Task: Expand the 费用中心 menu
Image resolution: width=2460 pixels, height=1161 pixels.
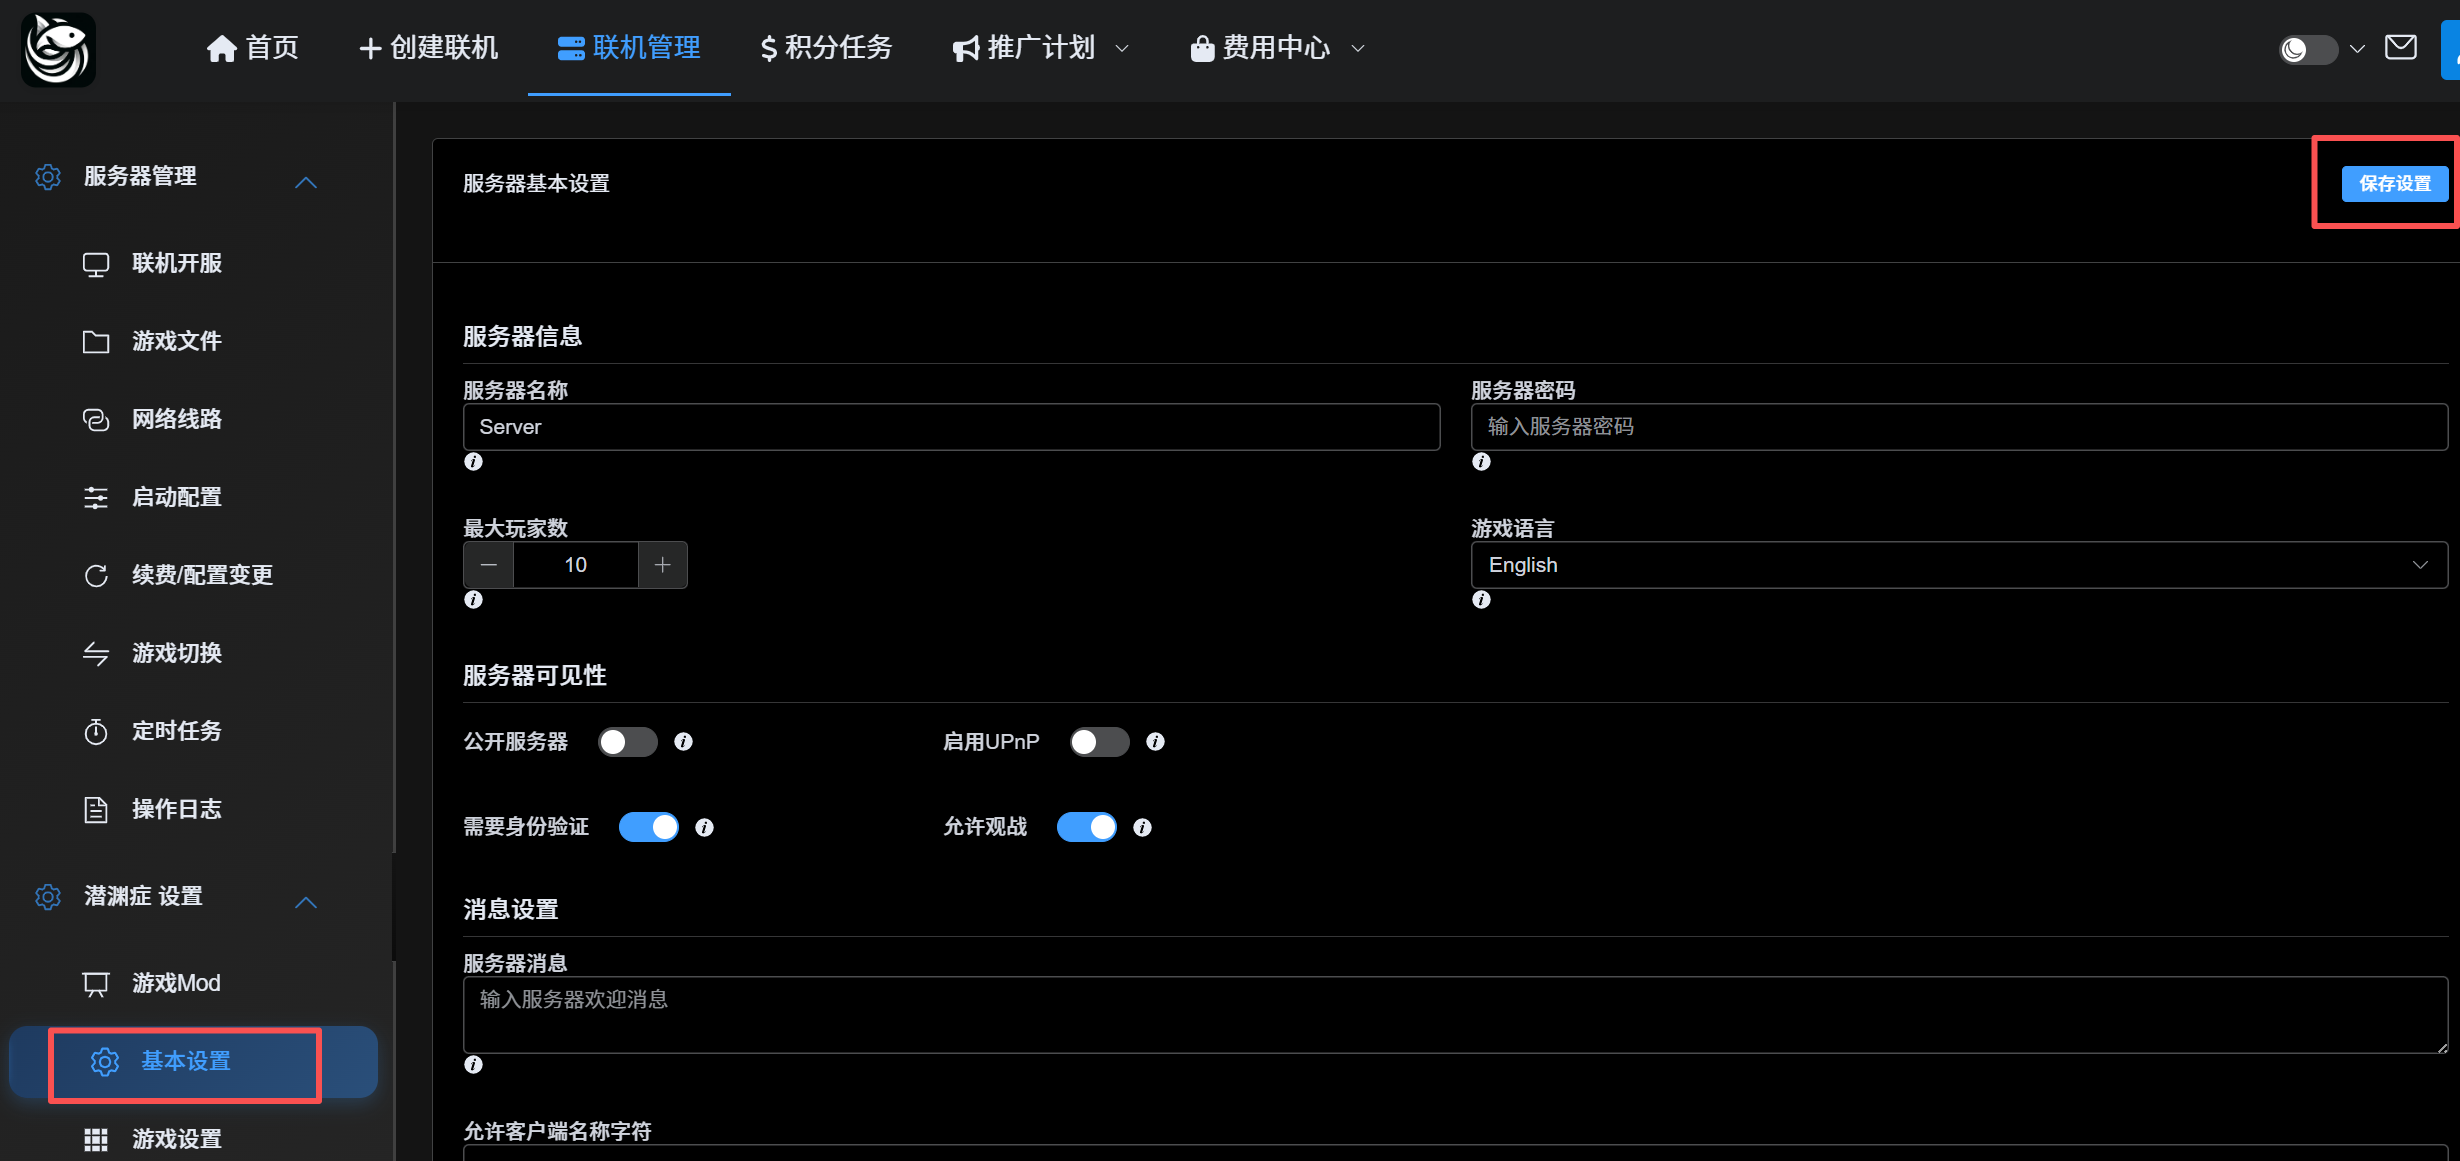Action: (x=1276, y=47)
